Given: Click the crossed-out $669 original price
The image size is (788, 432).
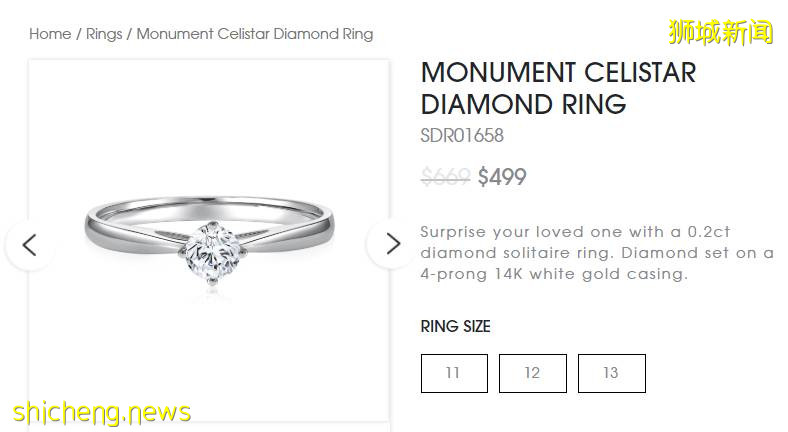Looking at the screenshot, I should click(445, 177).
